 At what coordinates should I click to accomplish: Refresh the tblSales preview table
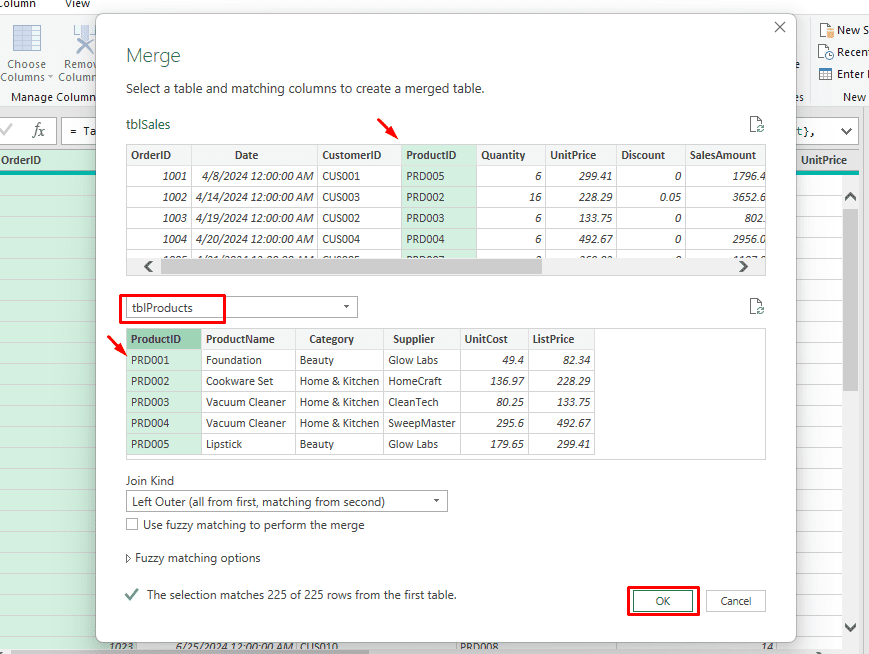click(757, 125)
